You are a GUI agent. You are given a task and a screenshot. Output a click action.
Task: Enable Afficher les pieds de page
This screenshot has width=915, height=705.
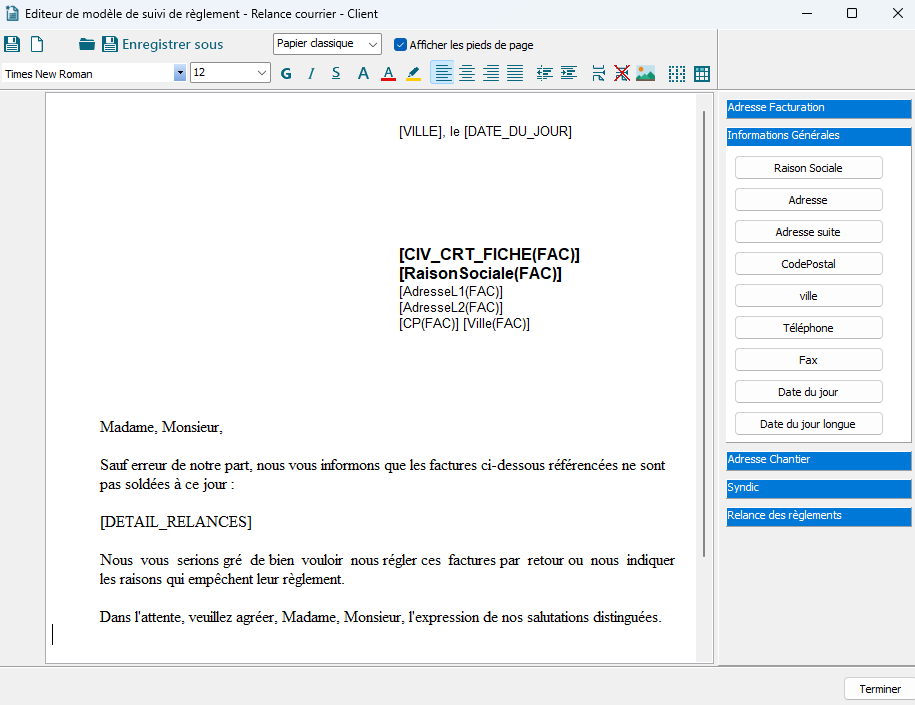pos(399,44)
